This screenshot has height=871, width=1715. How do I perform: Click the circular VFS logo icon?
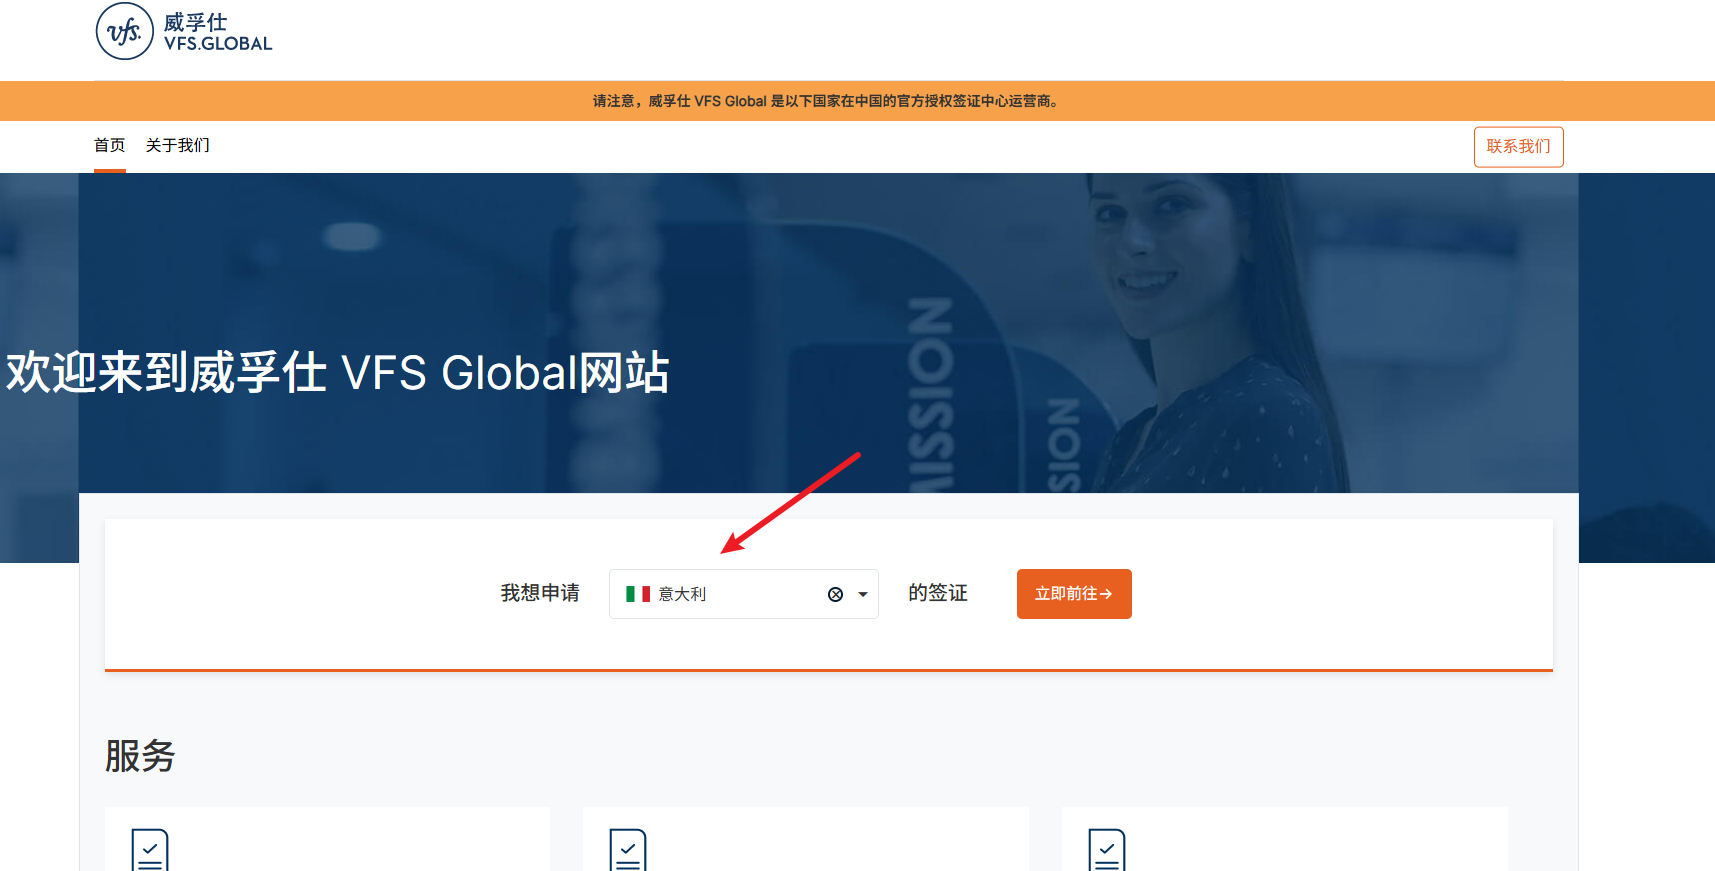(x=125, y=31)
